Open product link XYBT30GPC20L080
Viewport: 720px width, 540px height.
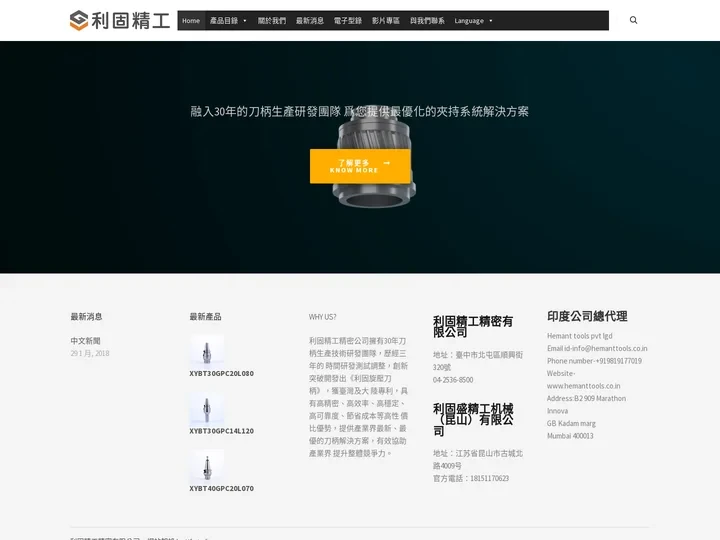(x=221, y=373)
